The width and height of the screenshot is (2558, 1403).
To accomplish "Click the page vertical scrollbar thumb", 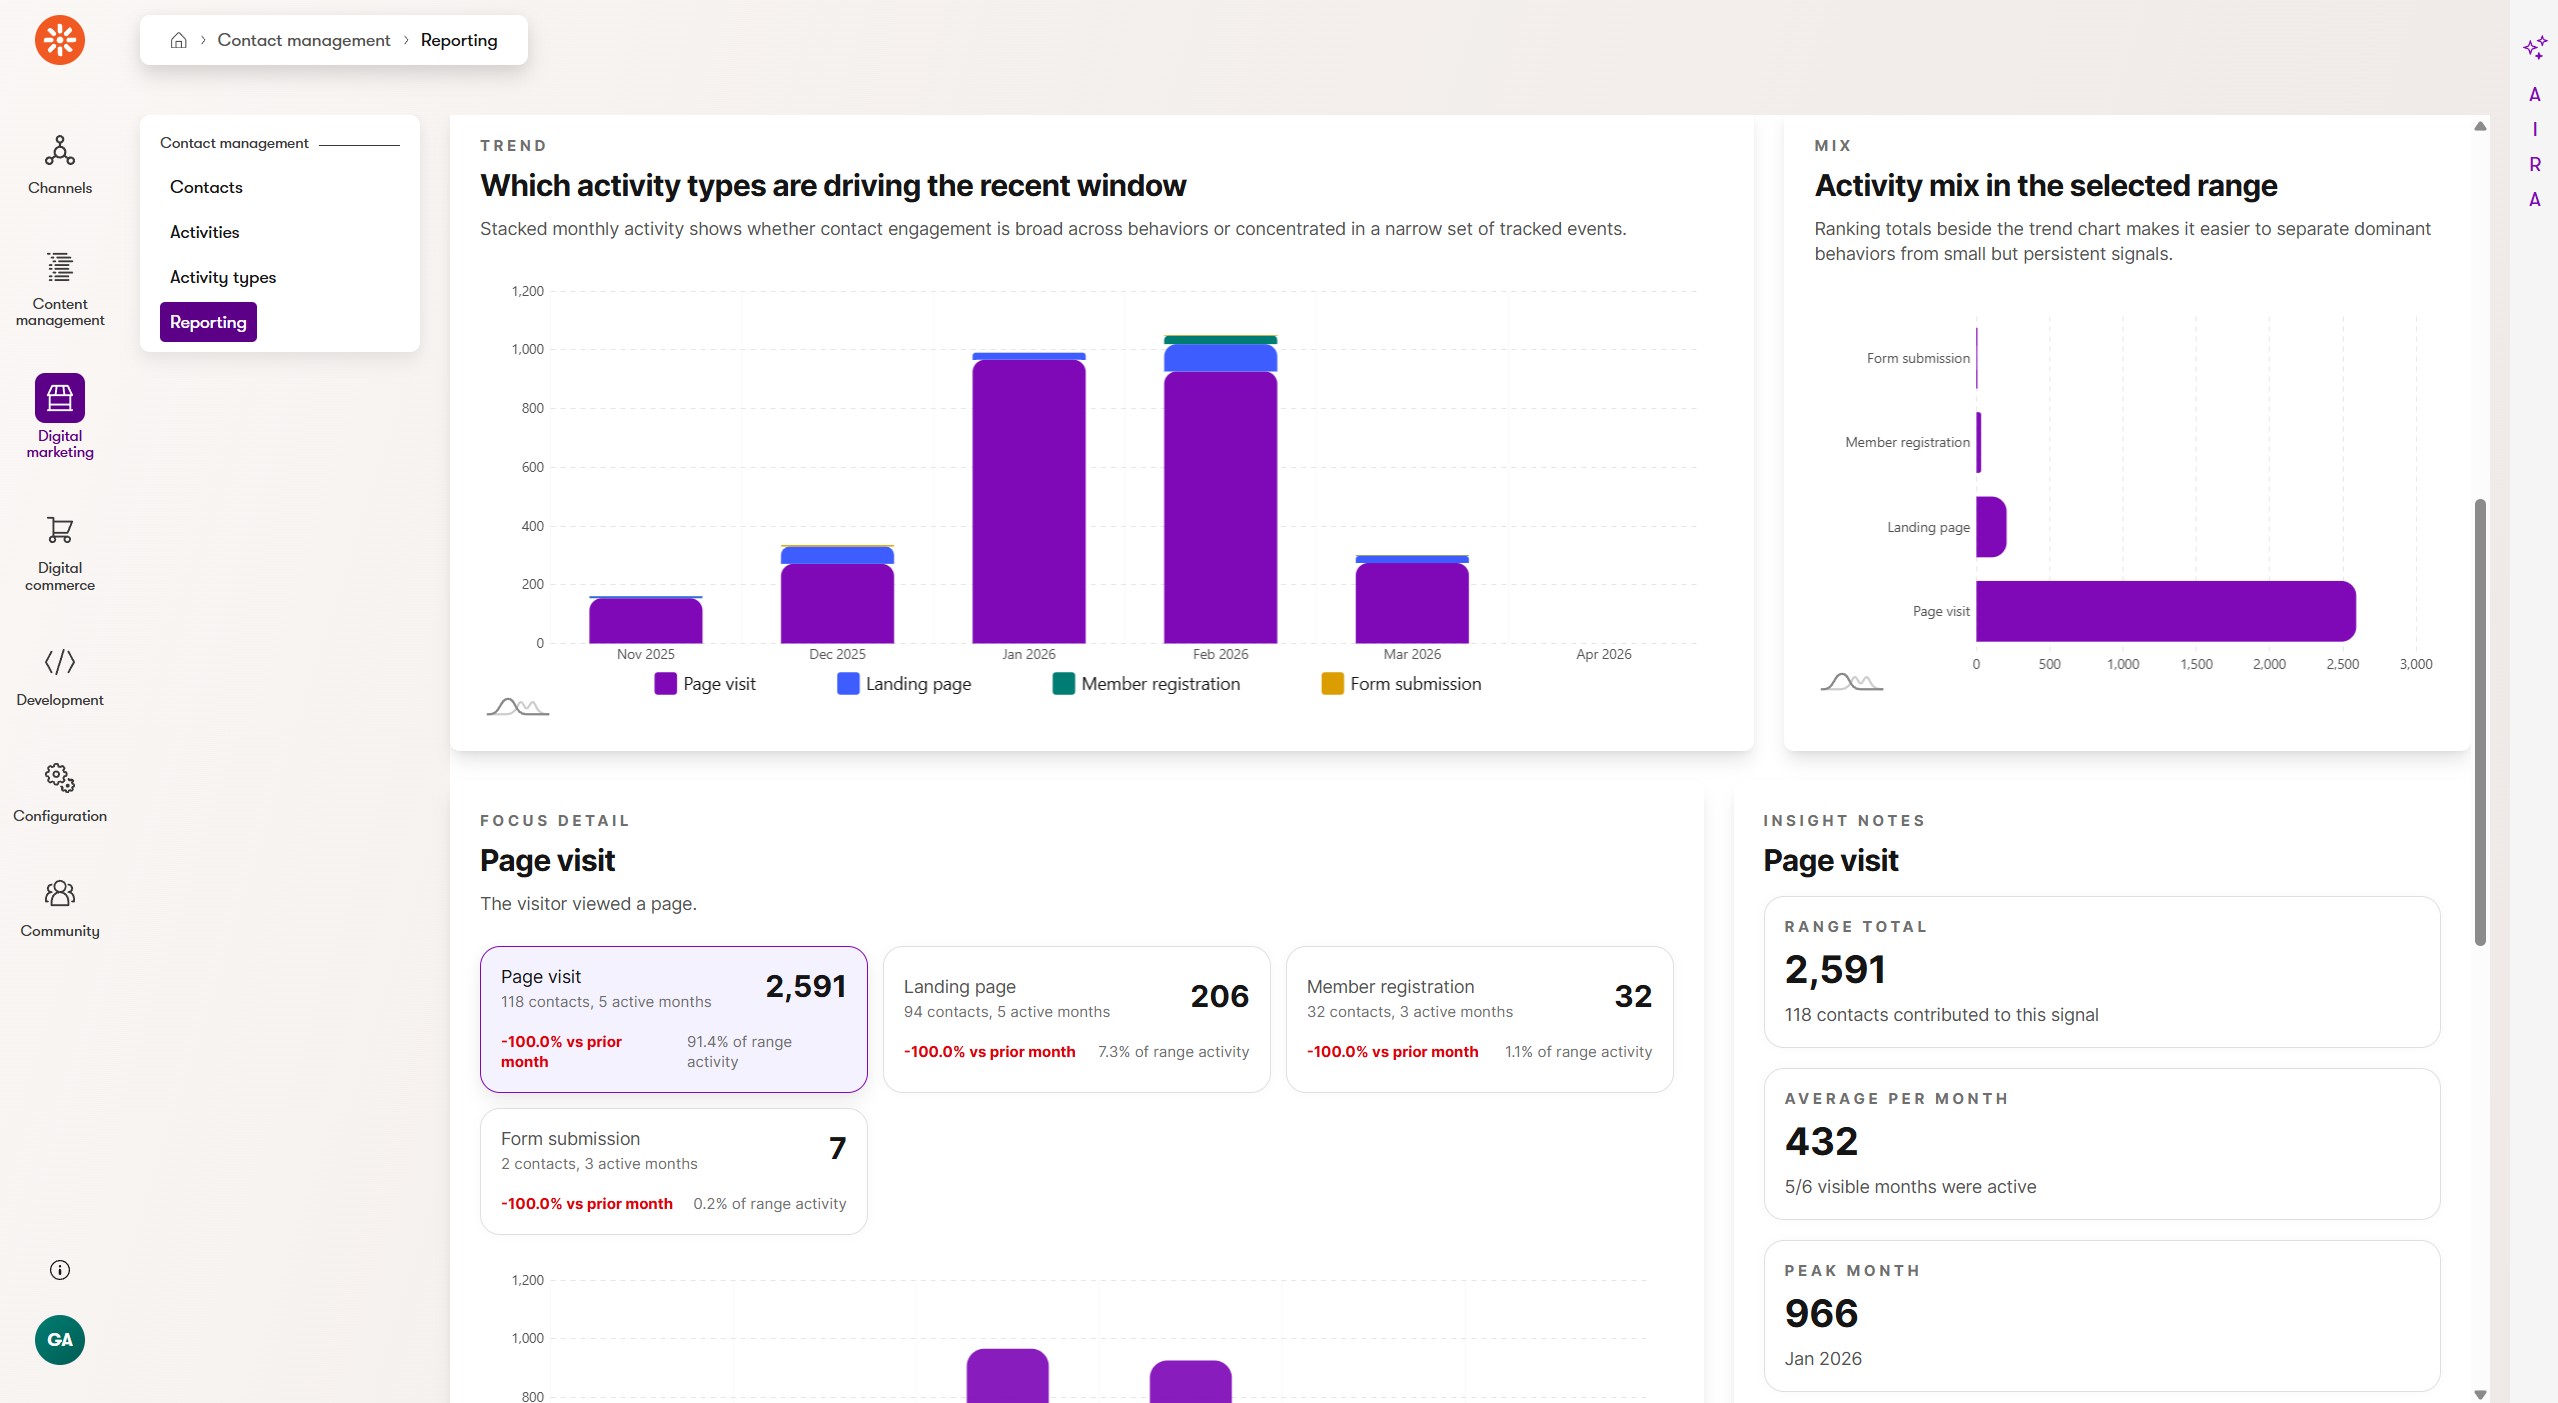I will (x=2479, y=720).
